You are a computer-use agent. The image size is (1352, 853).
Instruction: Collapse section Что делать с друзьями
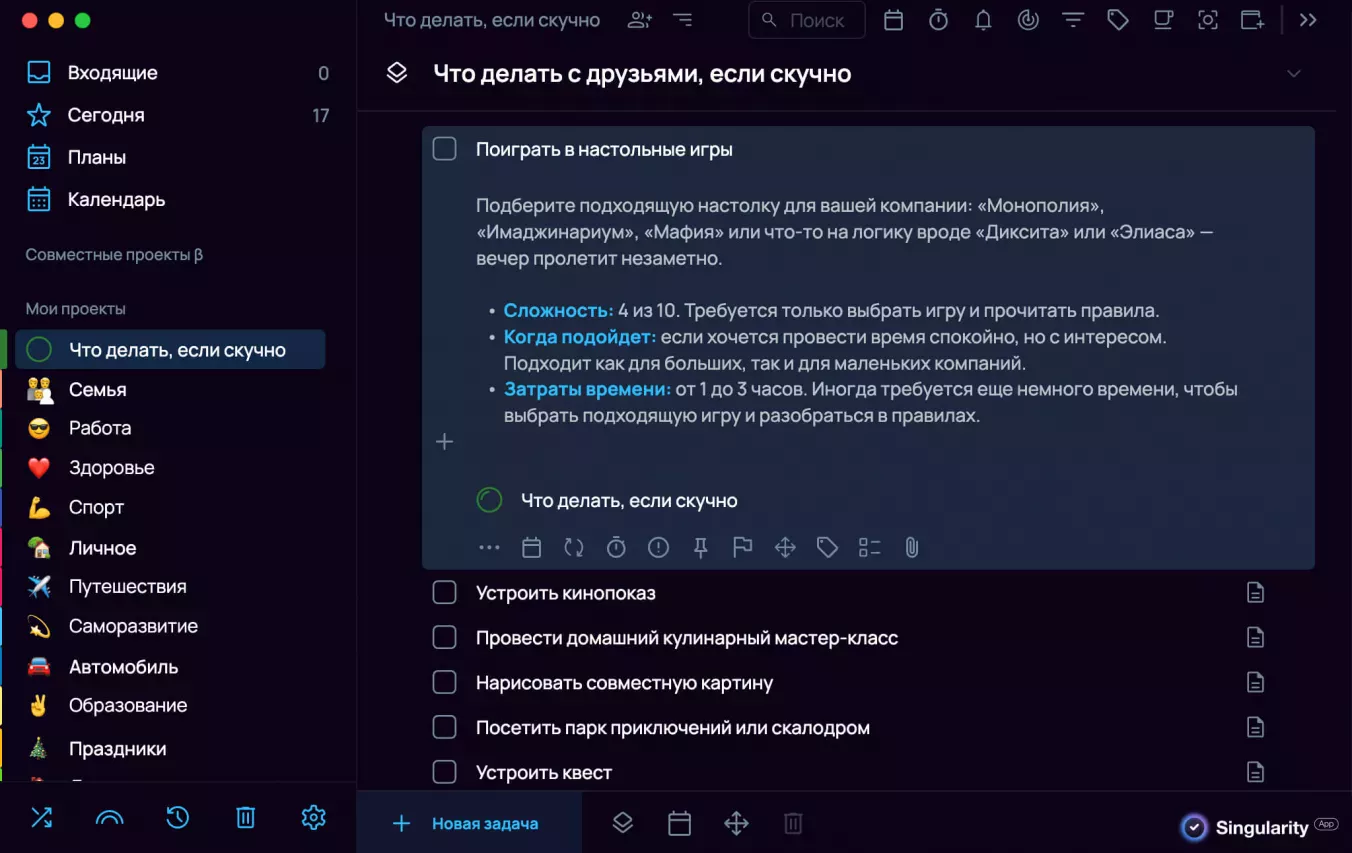(x=1294, y=74)
